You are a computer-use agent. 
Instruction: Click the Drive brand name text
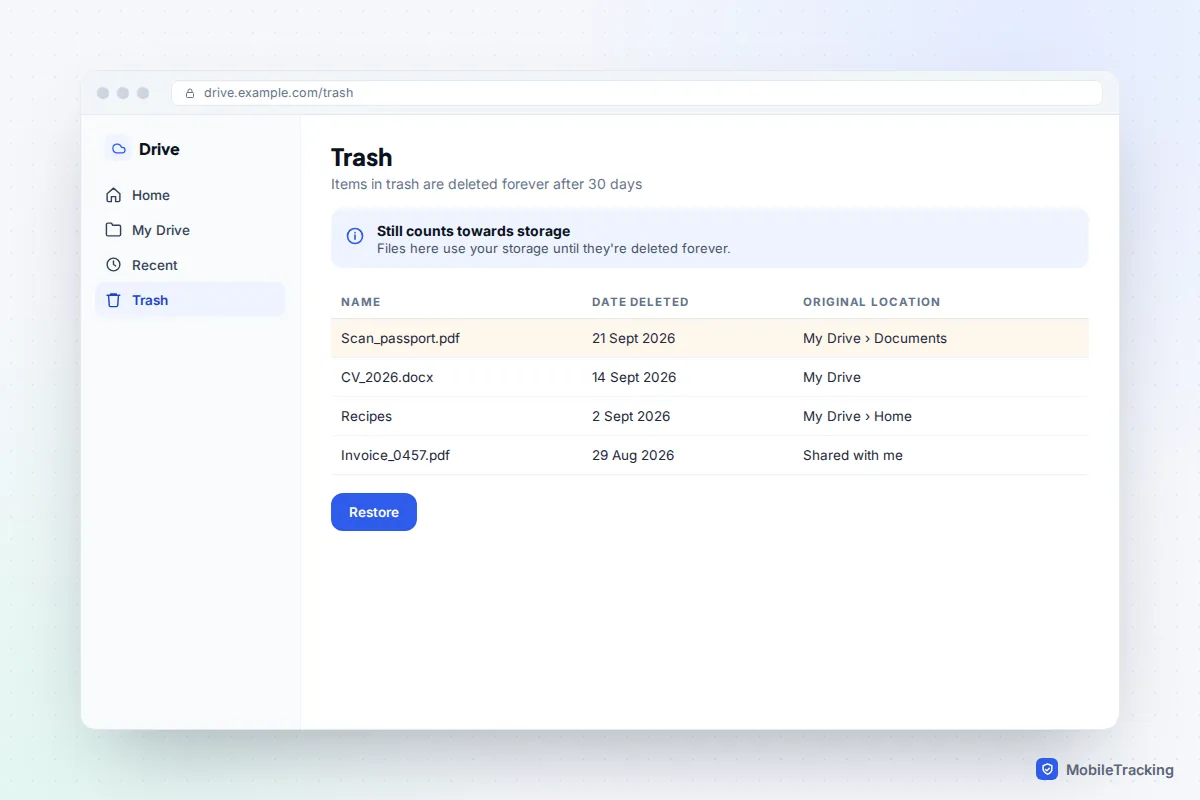click(x=159, y=149)
